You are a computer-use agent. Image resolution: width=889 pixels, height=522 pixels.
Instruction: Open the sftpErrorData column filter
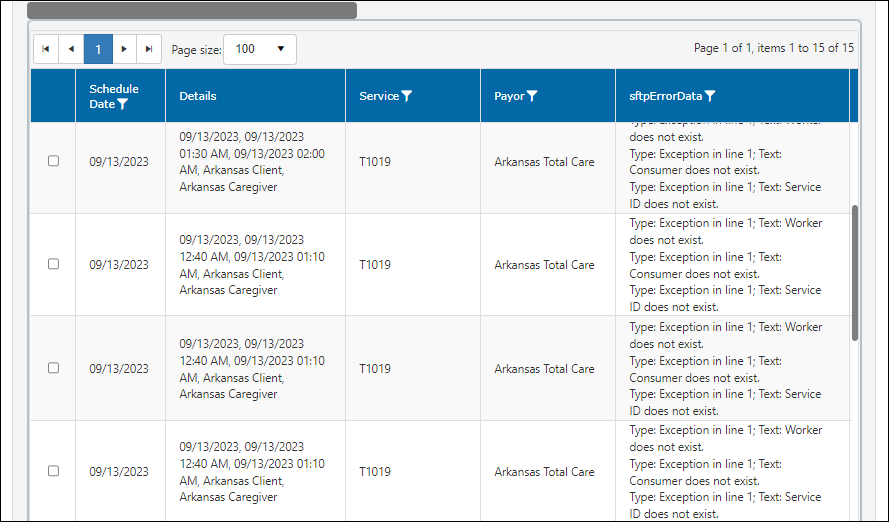tap(710, 96)
